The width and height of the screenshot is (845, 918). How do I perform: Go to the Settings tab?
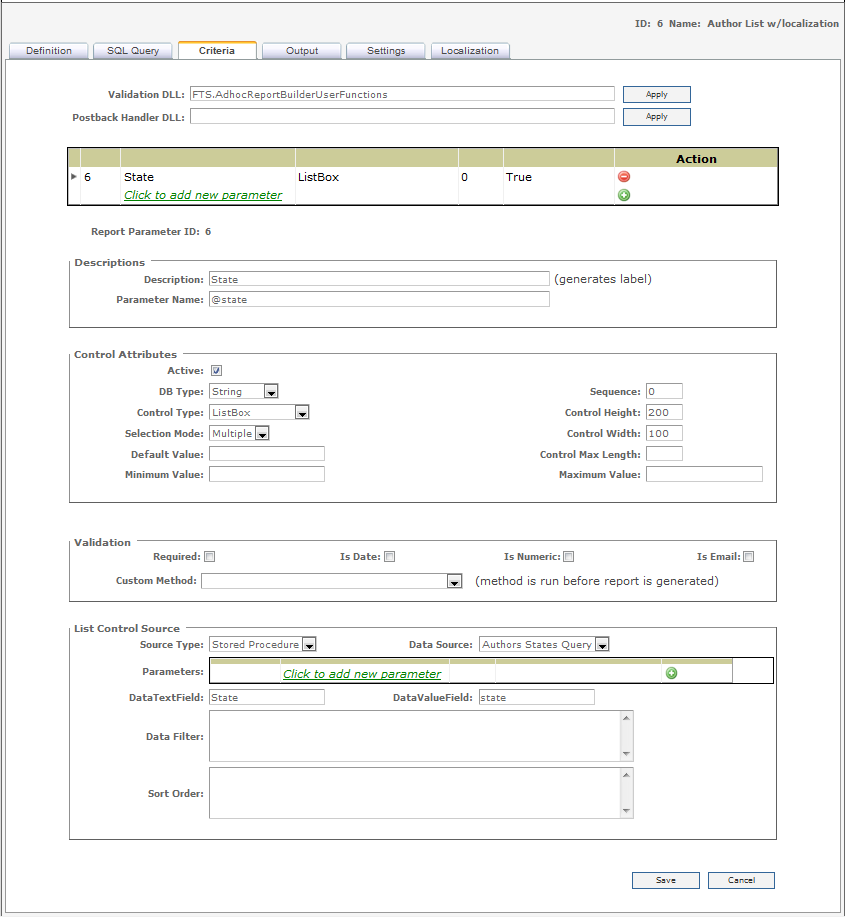(386, 51)
